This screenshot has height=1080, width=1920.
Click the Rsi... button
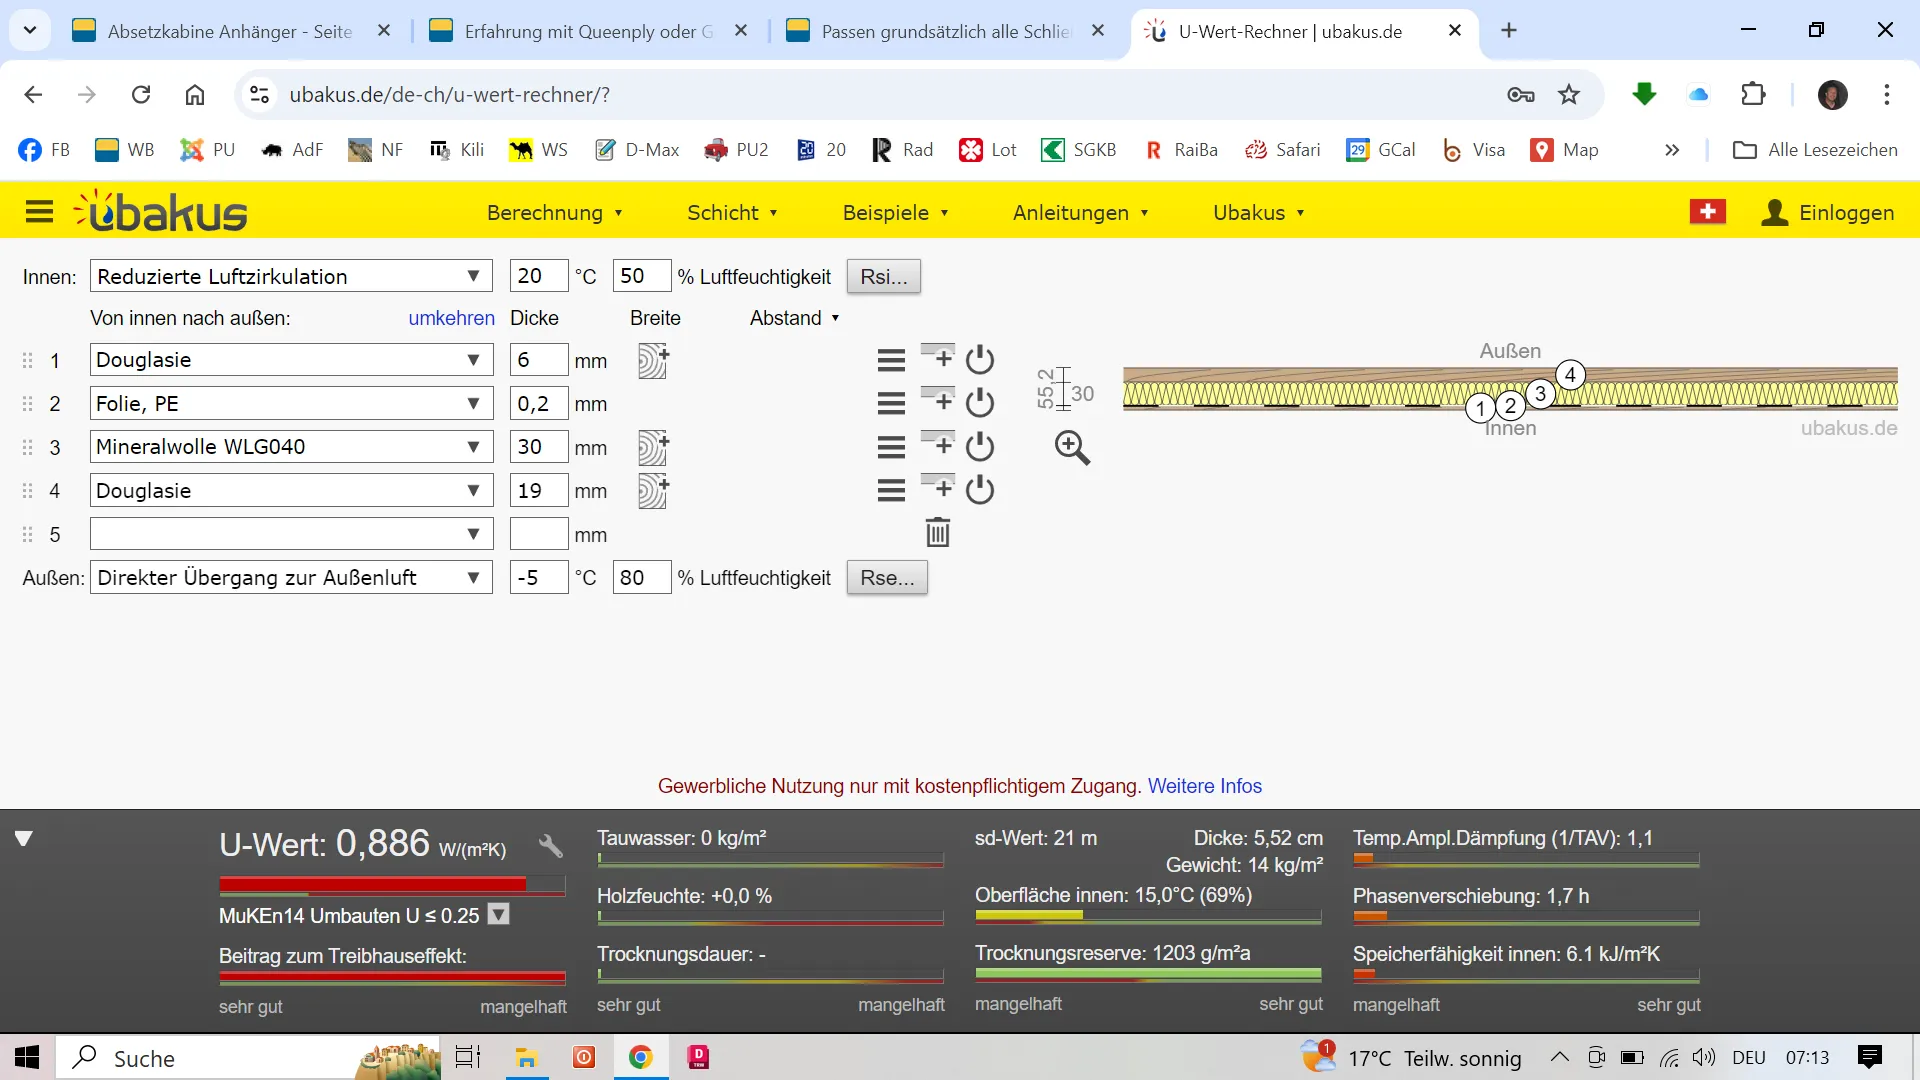[883, 277]
